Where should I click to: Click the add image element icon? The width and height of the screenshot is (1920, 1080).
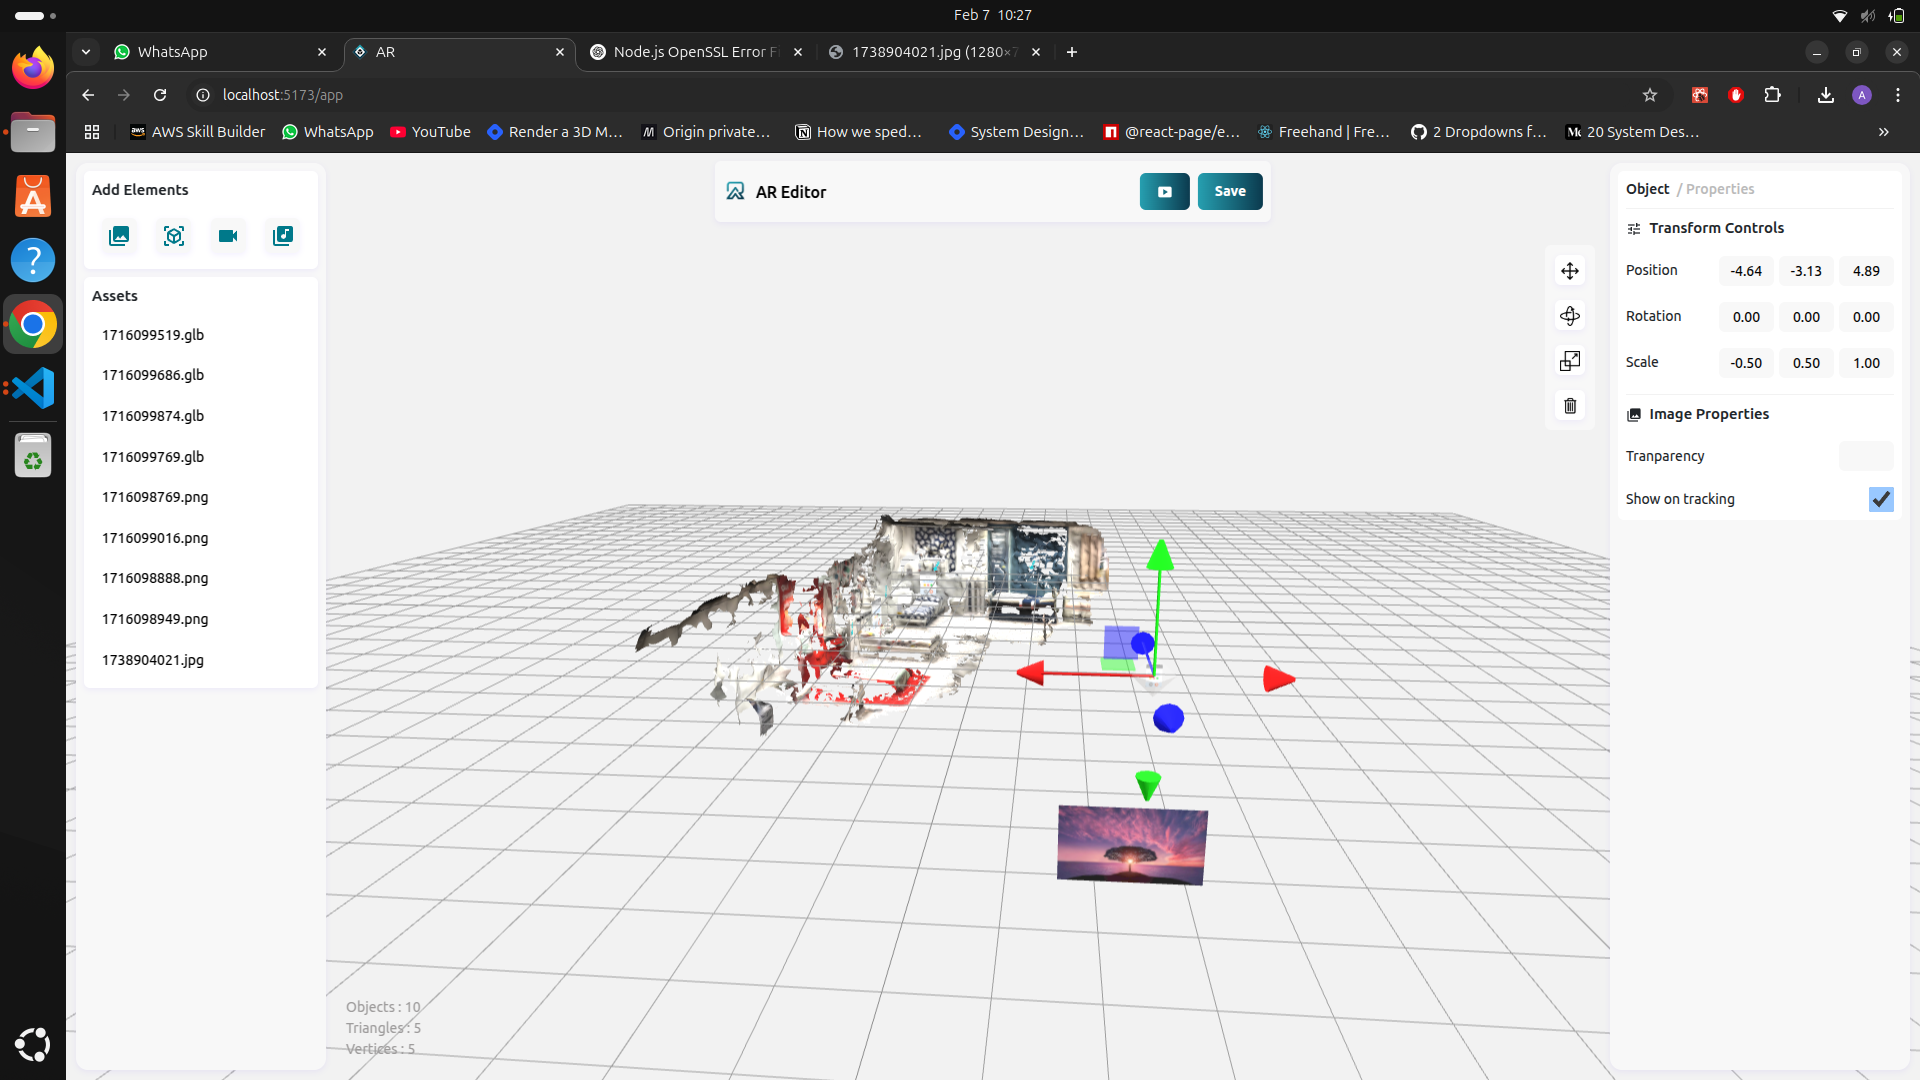[119, 236]
